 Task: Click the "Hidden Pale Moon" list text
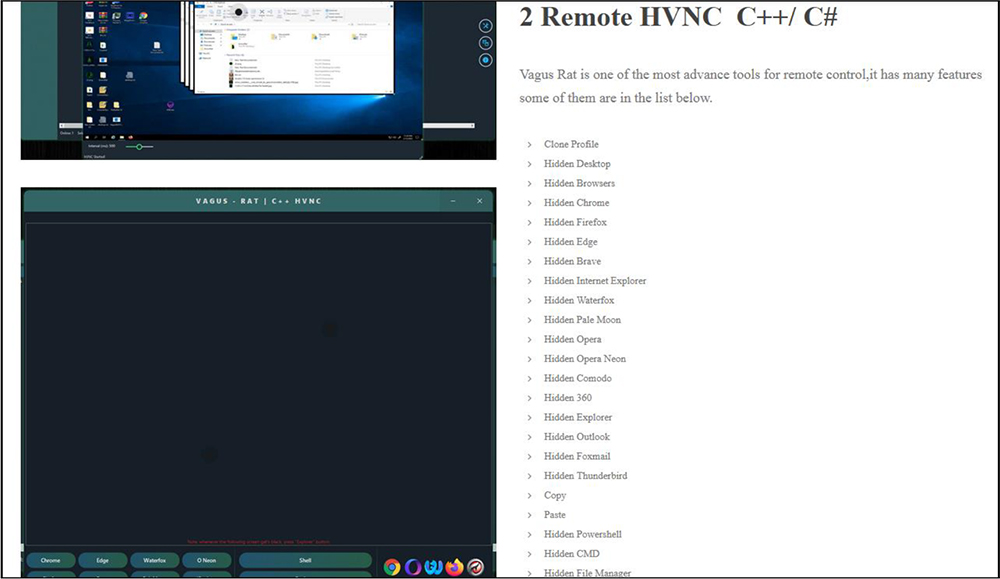(x=582, y=319)
